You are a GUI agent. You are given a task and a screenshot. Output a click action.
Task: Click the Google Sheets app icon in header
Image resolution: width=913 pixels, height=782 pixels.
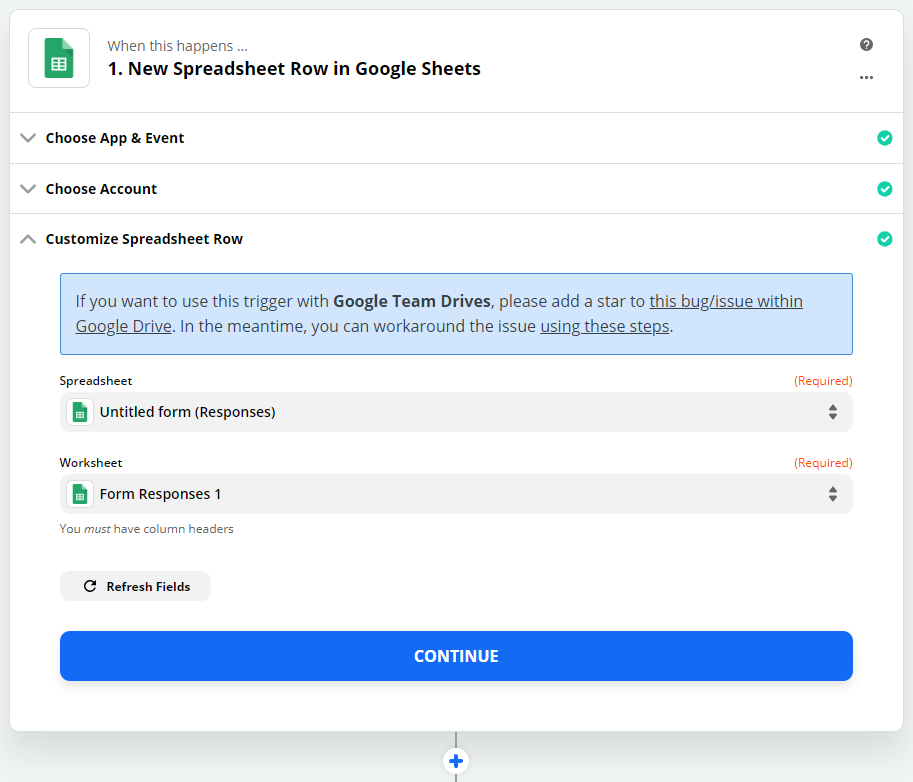point(59,58)
